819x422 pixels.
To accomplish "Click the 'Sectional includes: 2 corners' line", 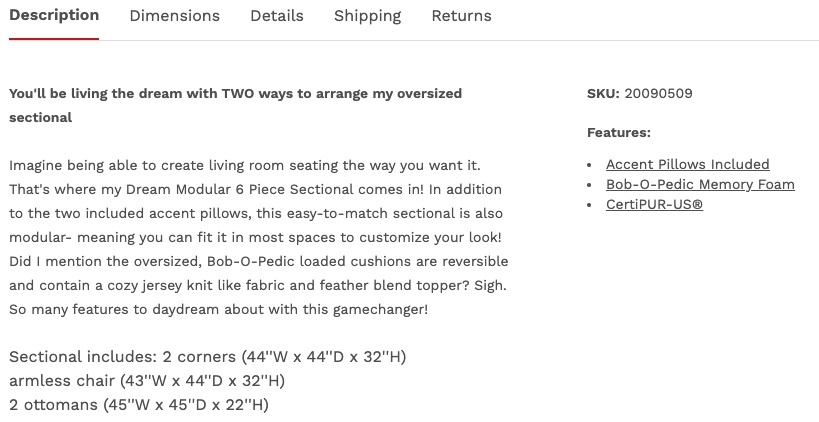I will 207,357.
